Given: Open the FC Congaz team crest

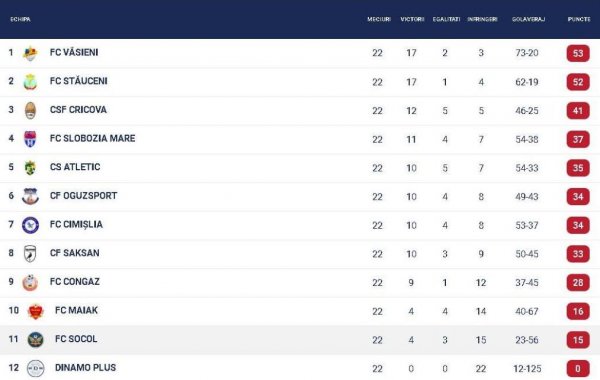Looking at the screenshot, I should click(x=30, y=282).
